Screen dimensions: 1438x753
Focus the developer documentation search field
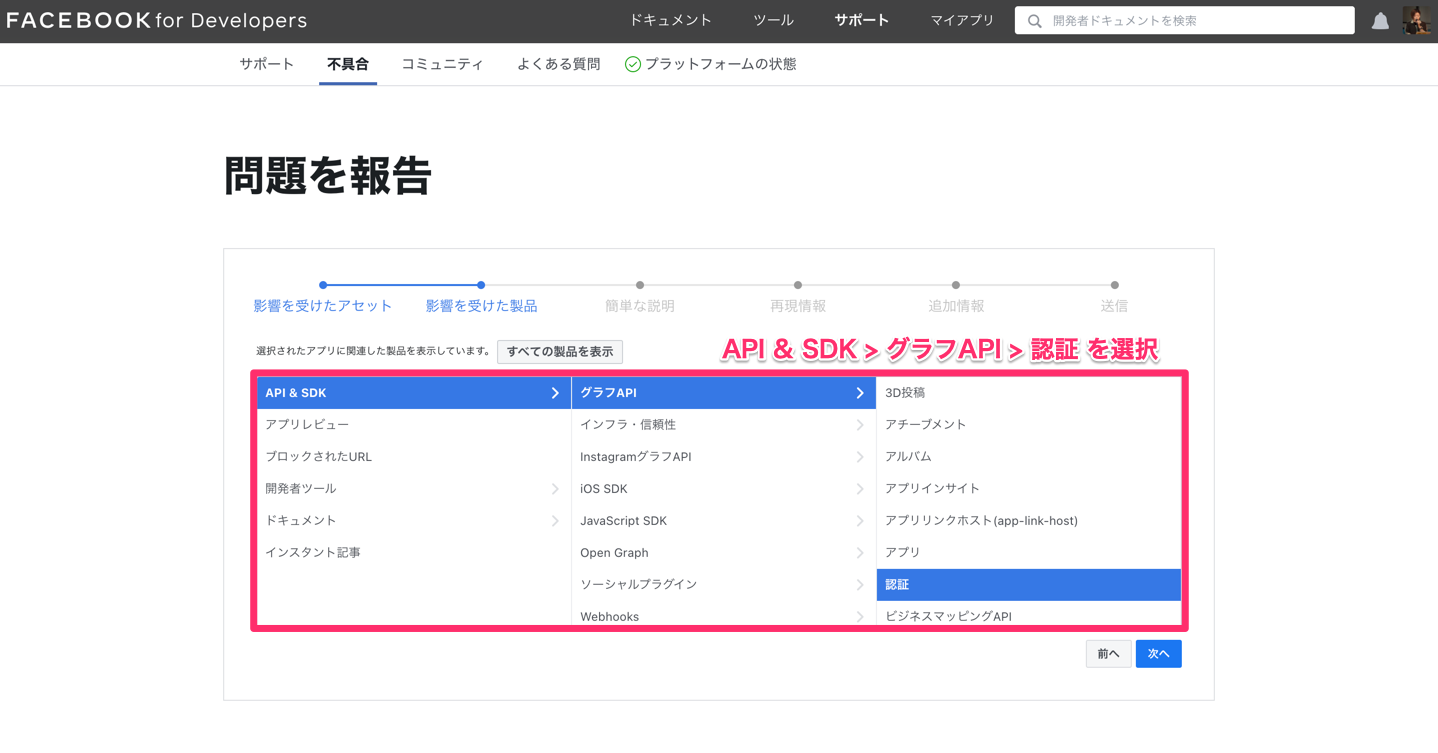pos(1184,21)
